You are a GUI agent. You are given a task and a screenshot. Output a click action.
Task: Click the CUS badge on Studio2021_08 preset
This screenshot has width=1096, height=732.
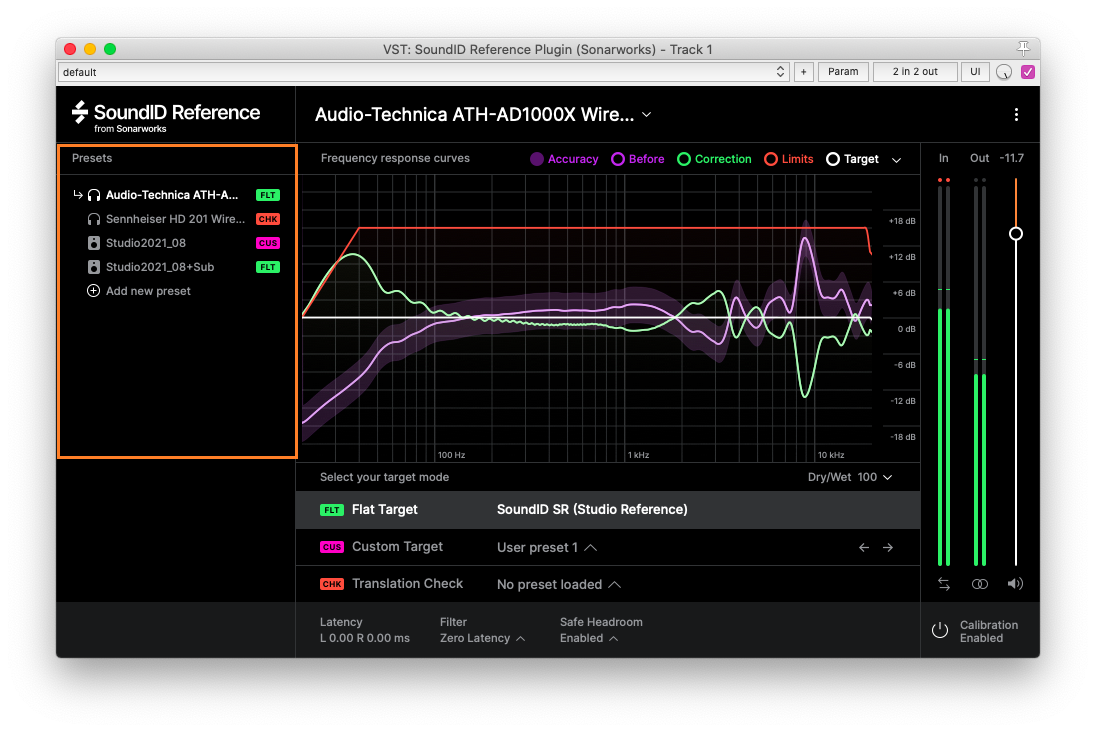pos(268,243)
